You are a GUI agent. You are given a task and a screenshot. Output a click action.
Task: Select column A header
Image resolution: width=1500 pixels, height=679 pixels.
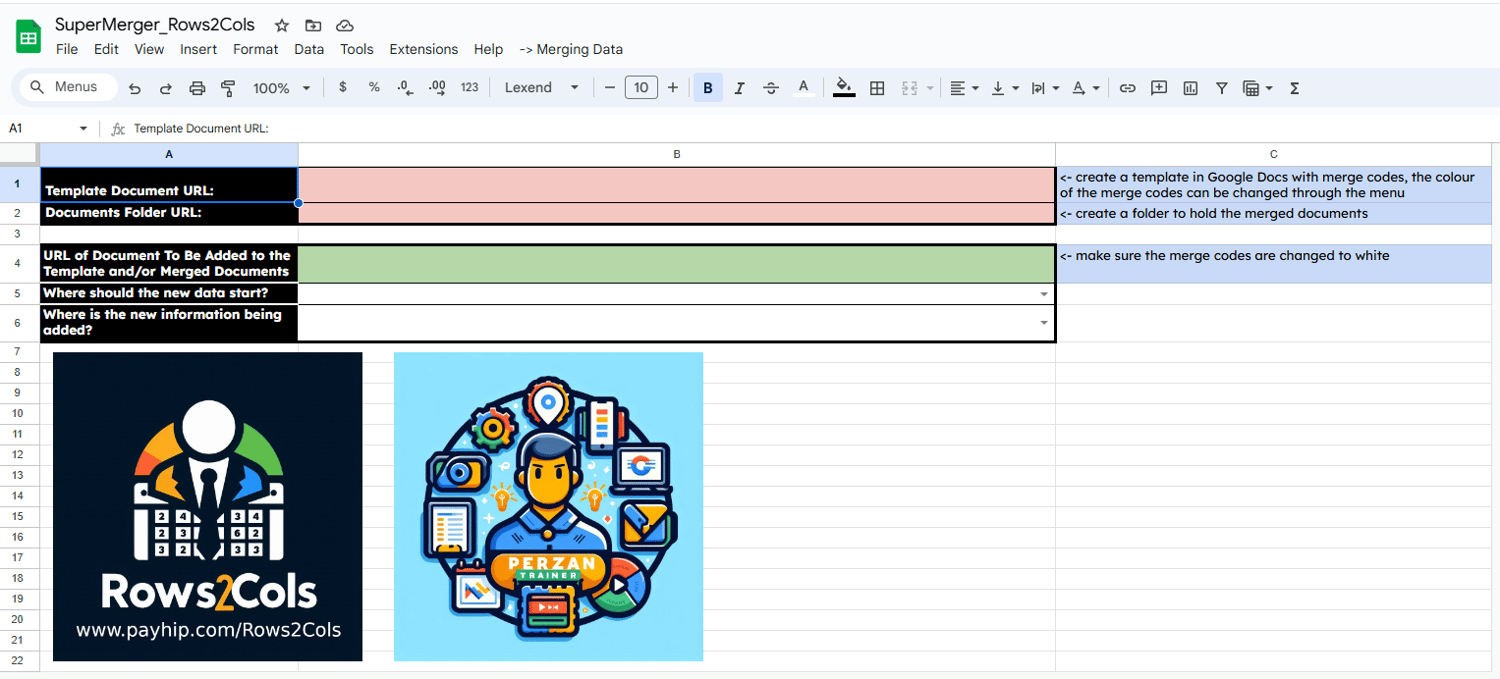[x=169, y=154]
